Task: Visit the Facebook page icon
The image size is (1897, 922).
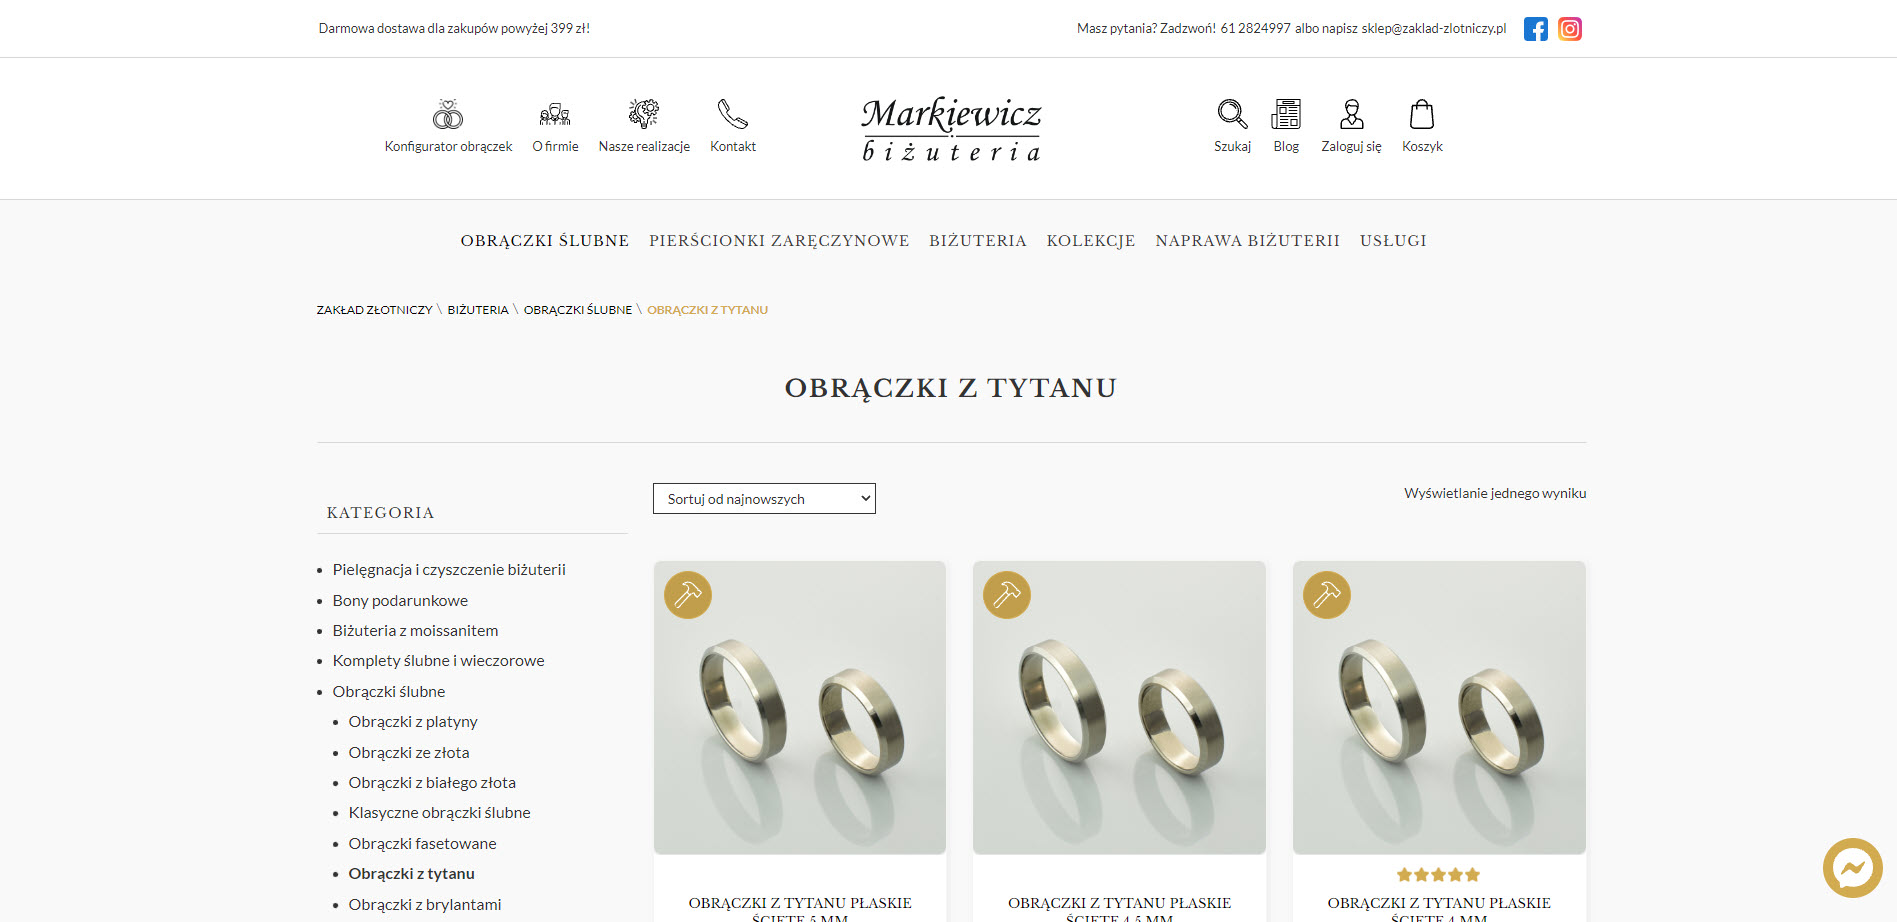Action: click(1536, 29)
